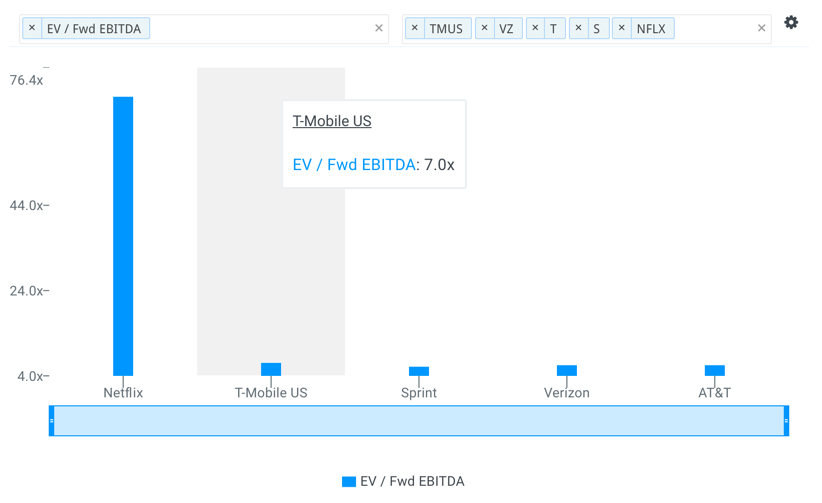This screenshot has height=503, width=822.
Task: Click the left handle of range selector
Action: 51,421
